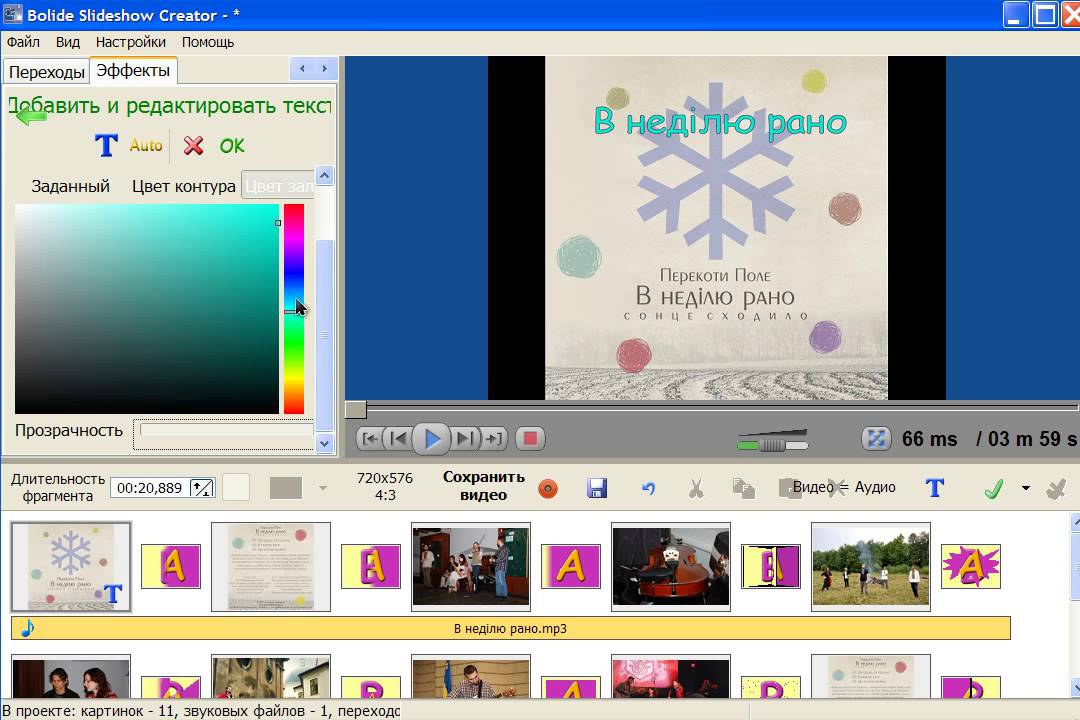Click the blue T add-text icon in Effects panel
This screenshot has height=720, width=1080.
106,145
